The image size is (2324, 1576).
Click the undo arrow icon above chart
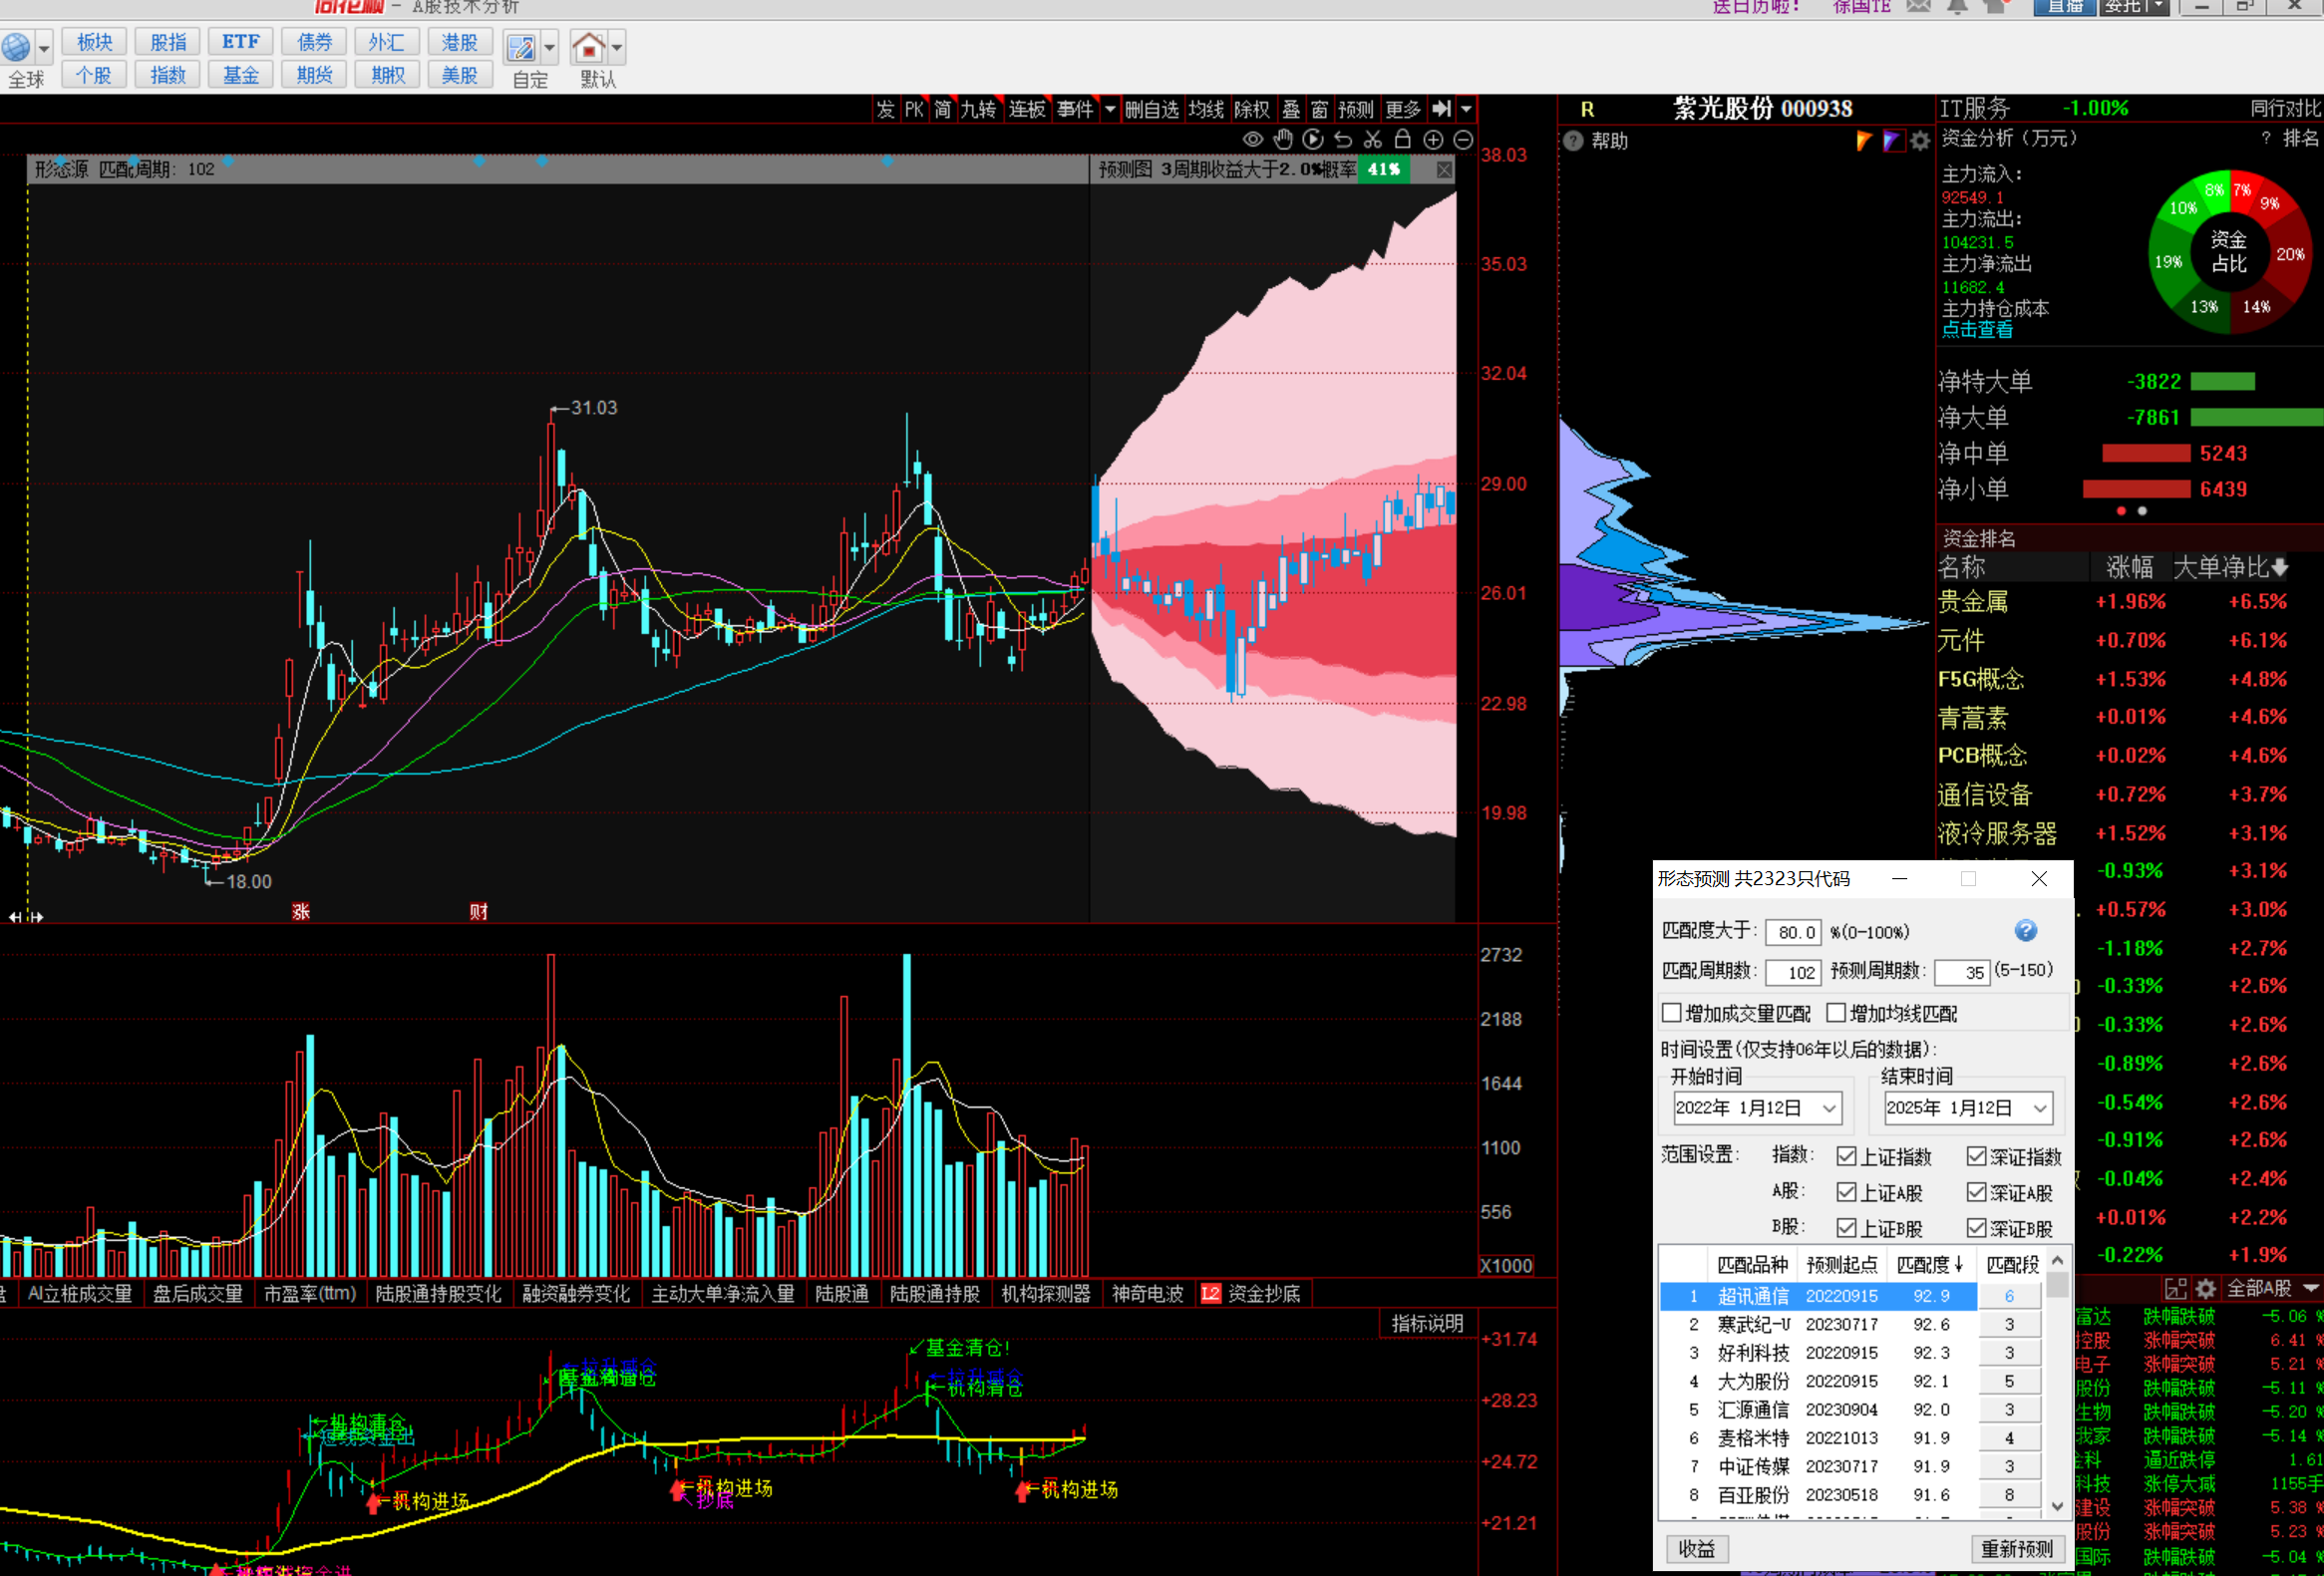[x=1343, y=140]
